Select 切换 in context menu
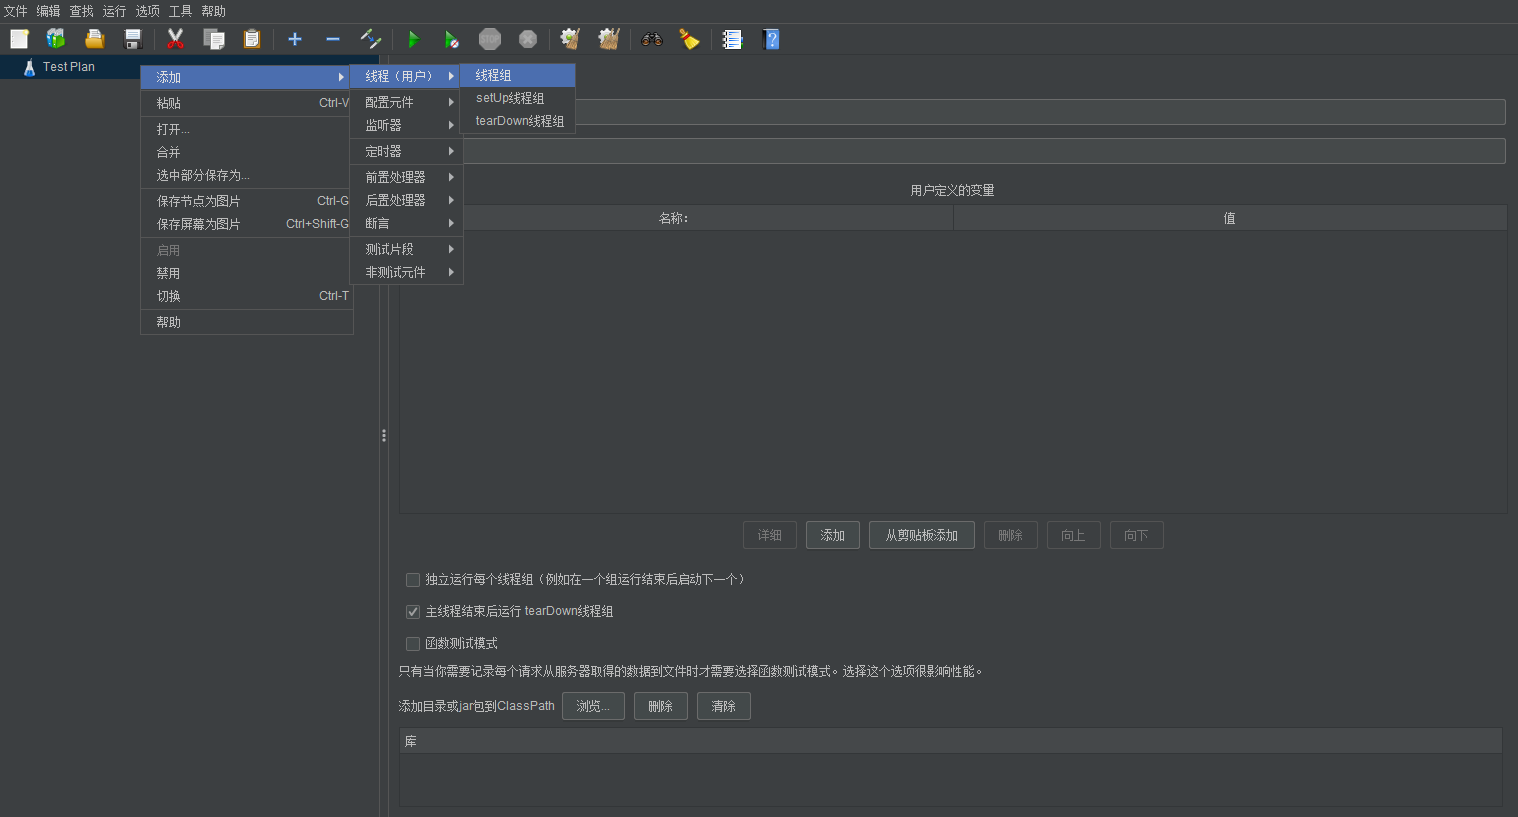1518x817 pixels. tap(247, 296)
